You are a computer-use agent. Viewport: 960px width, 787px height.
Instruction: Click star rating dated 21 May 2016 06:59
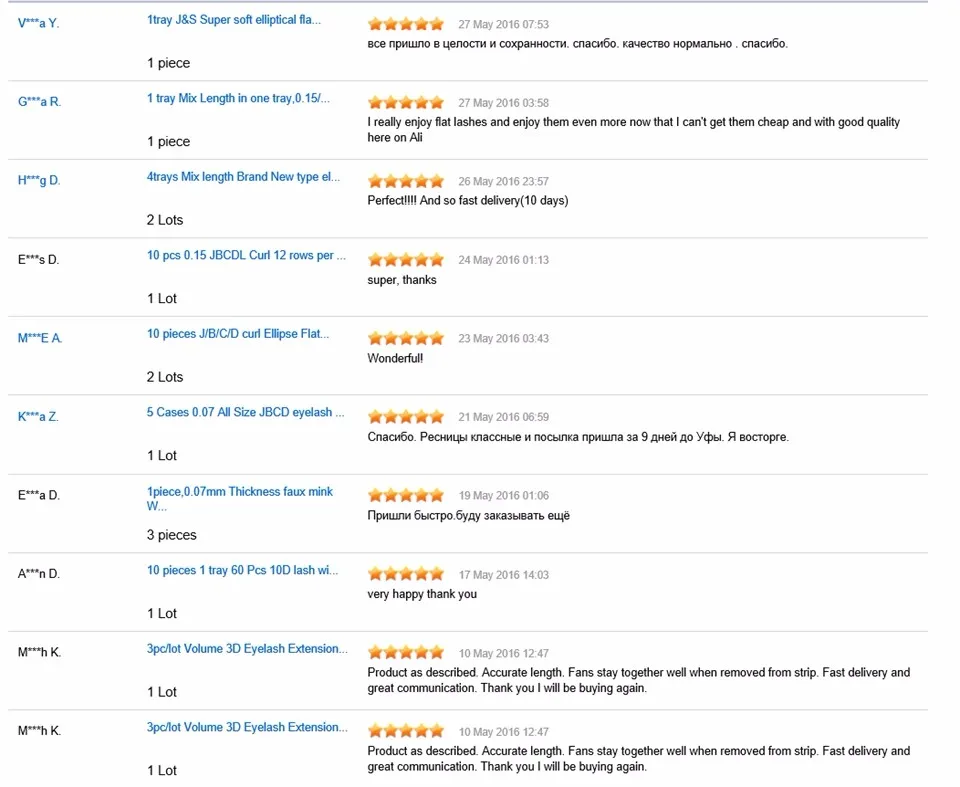406,416
